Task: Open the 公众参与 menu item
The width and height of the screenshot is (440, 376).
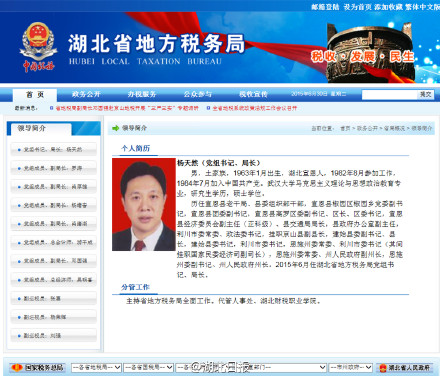Action: tap(198, 94)
